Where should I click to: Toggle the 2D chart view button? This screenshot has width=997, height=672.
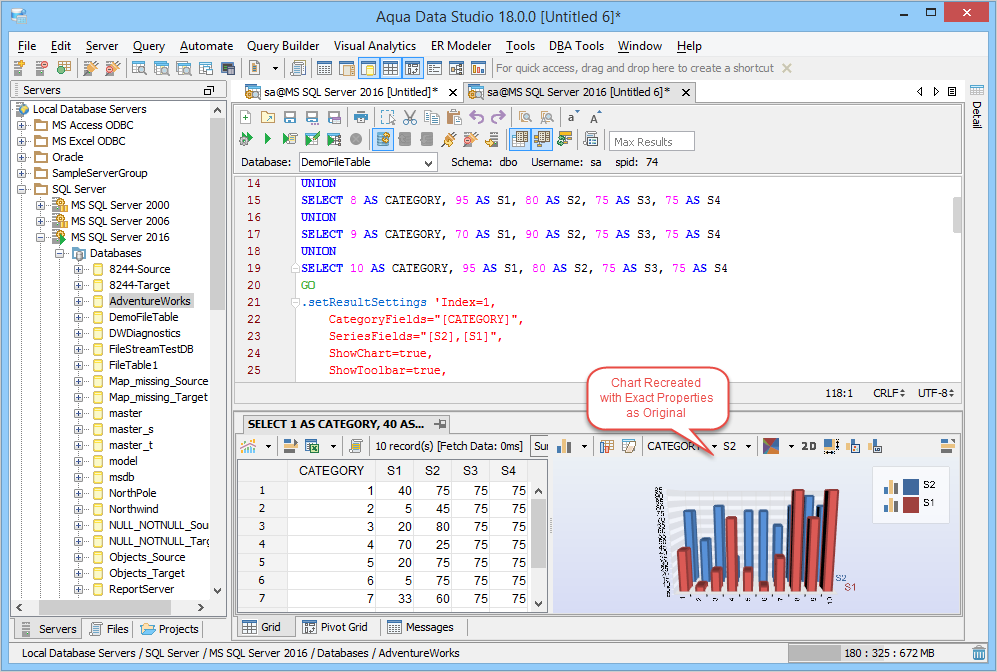809,446
